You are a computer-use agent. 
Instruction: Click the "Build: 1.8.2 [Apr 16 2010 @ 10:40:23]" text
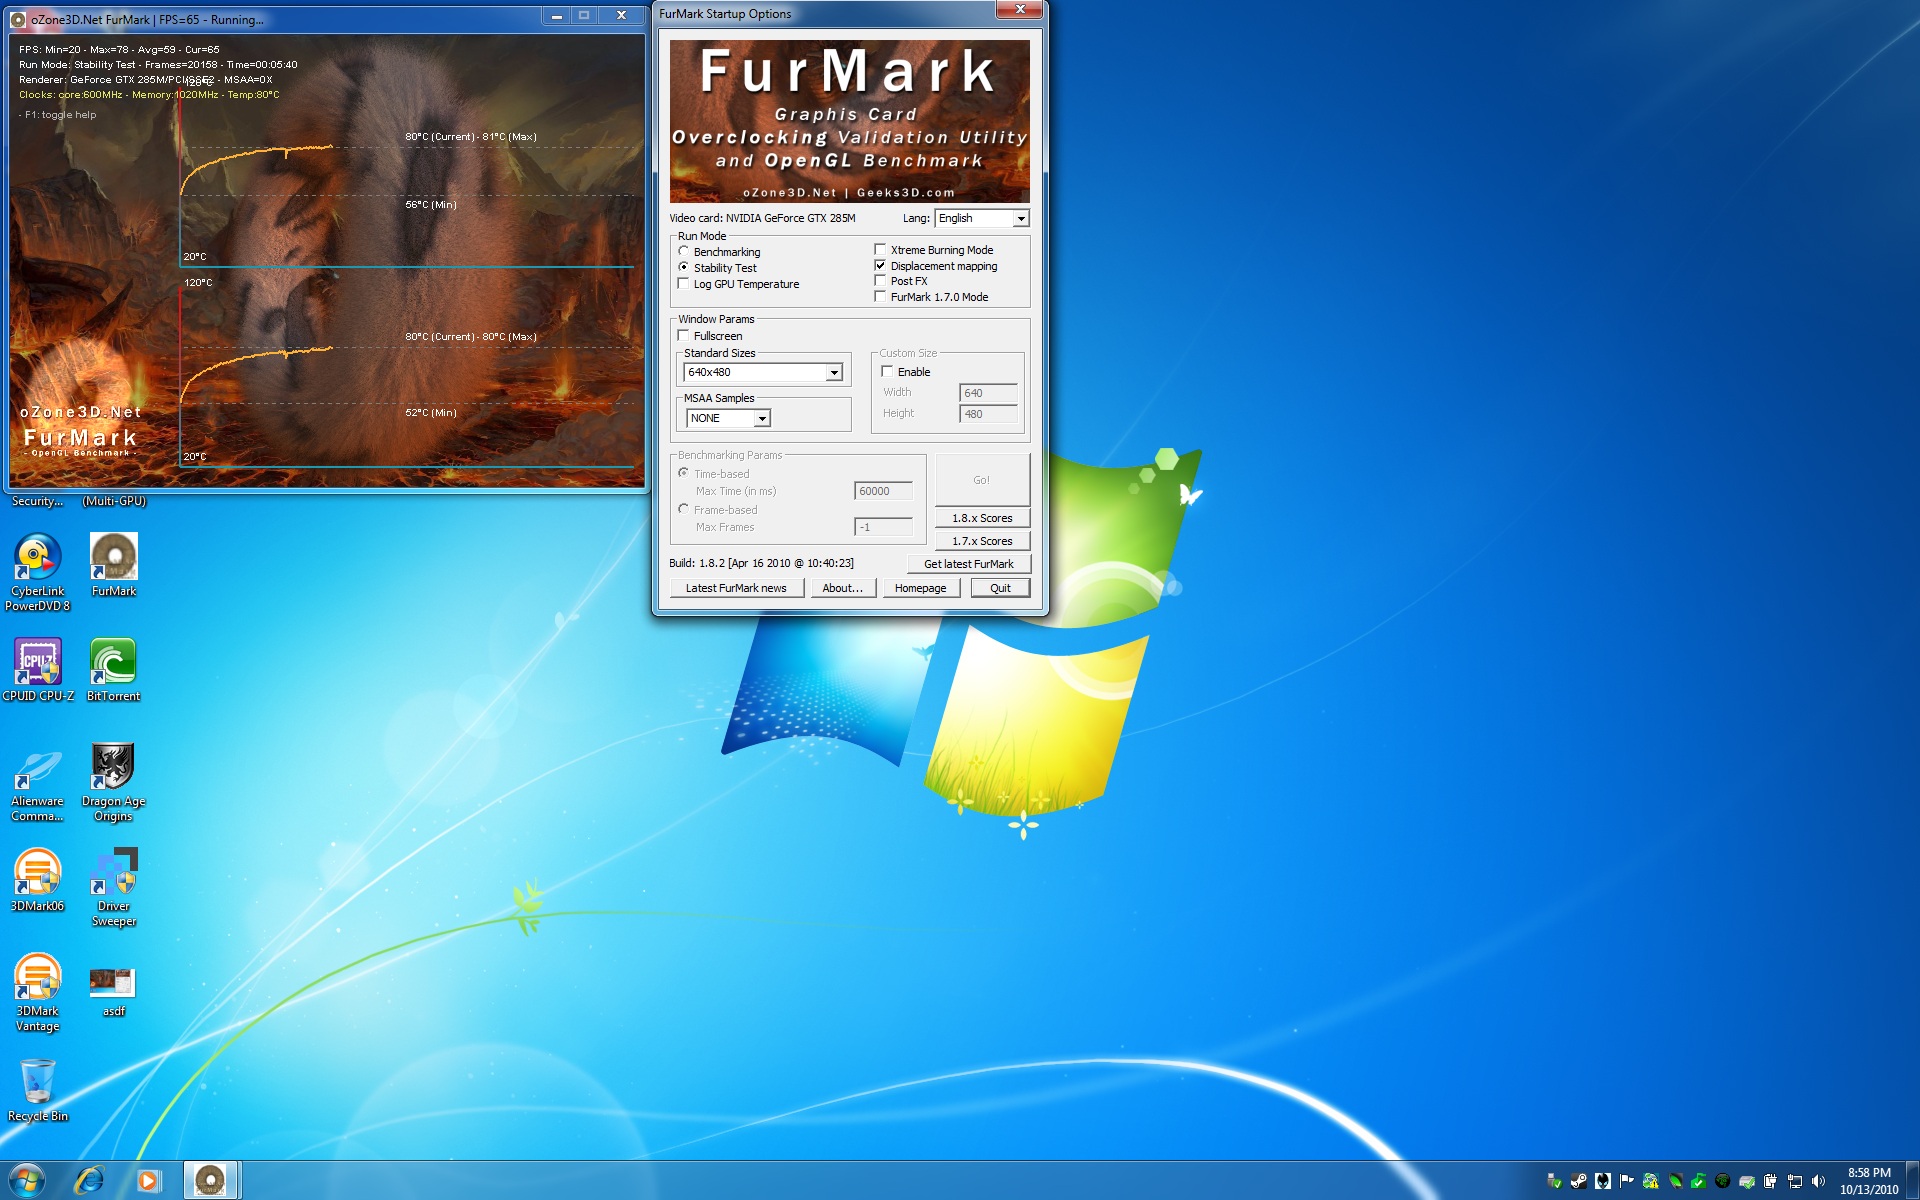[761, 563]
